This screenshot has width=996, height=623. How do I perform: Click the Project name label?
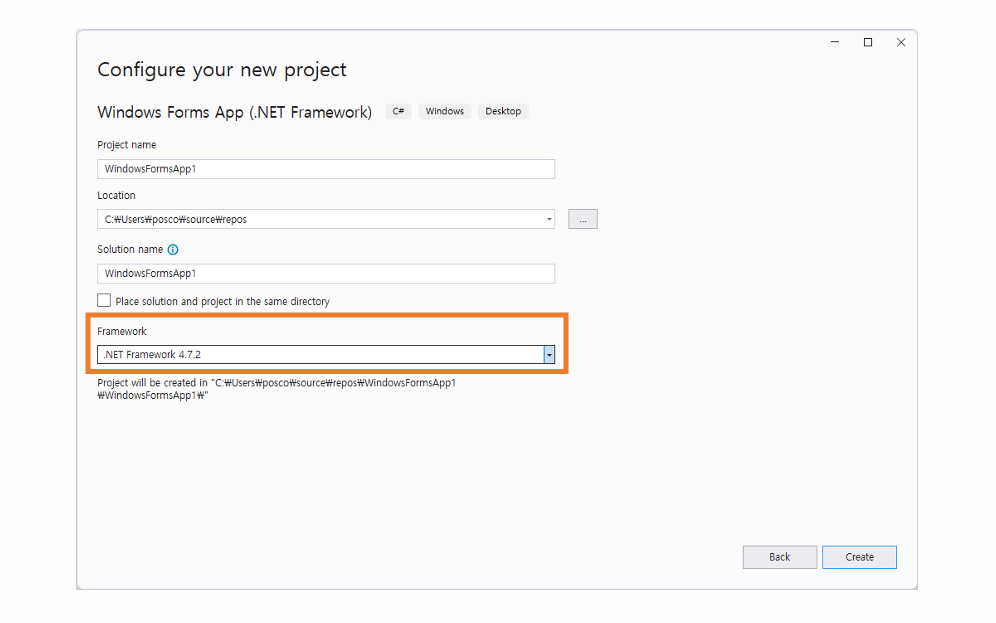coord(126,145)
